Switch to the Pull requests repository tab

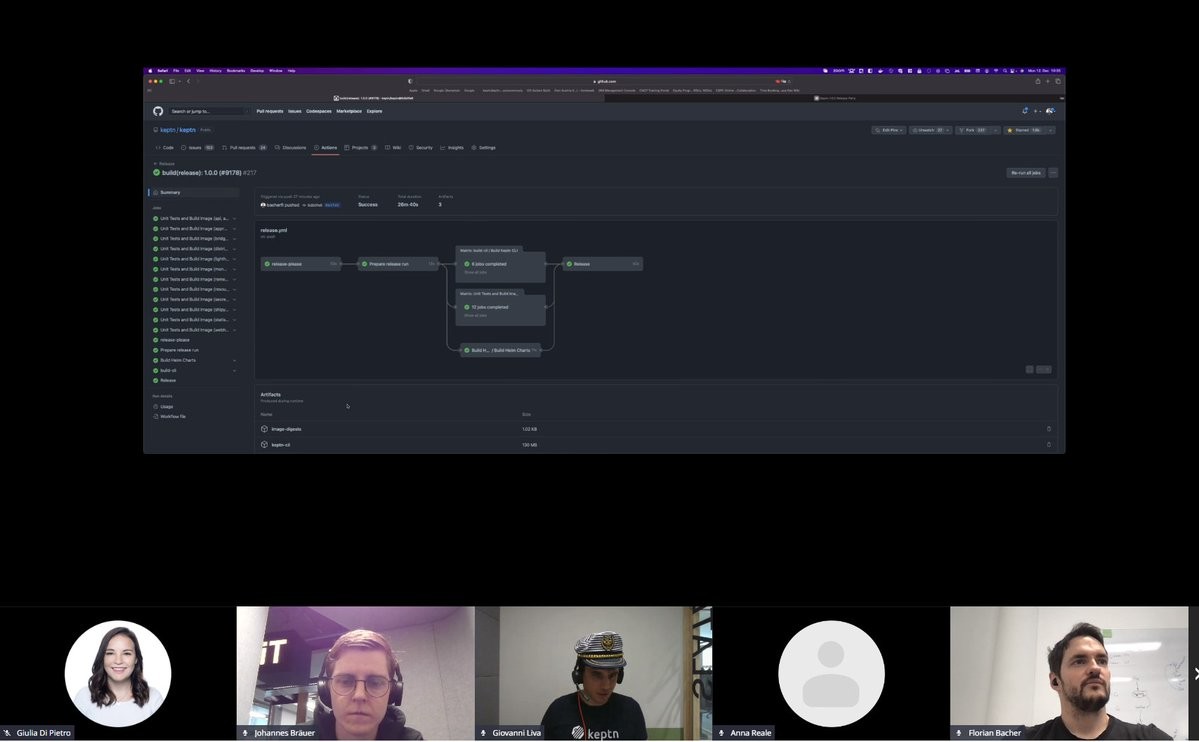242,147
